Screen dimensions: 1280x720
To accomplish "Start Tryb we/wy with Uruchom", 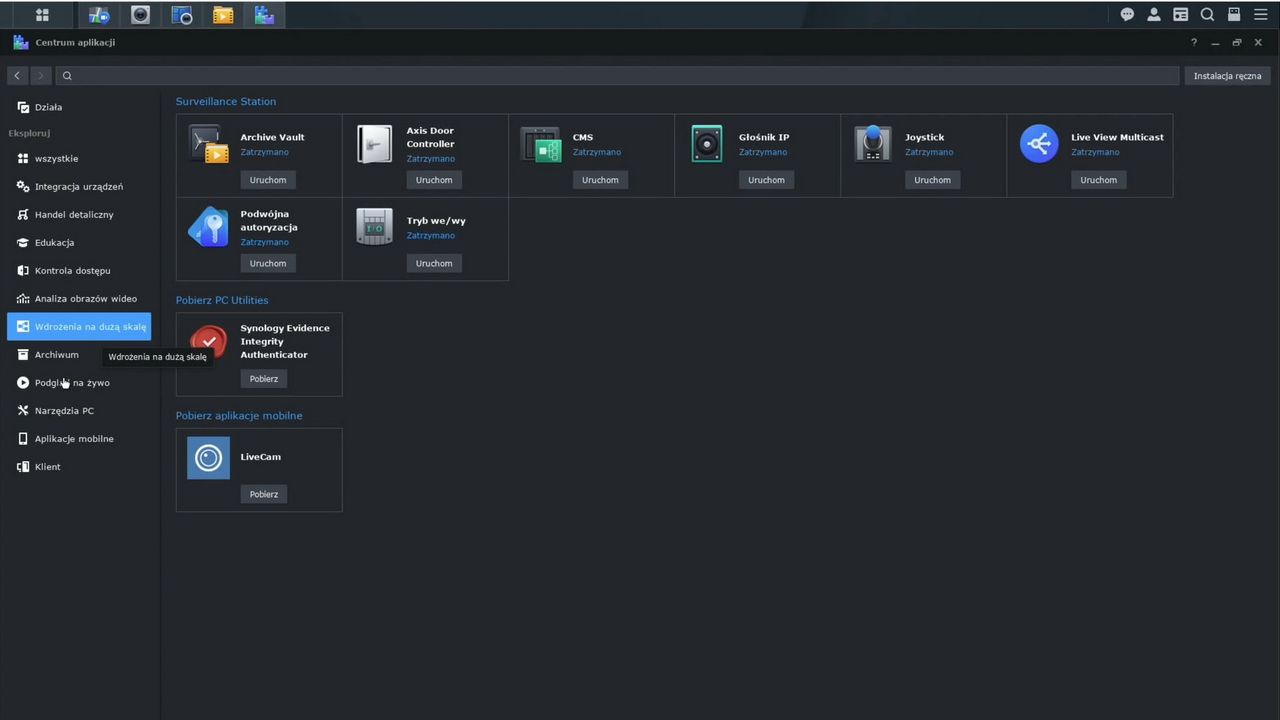I will point(434,263).
